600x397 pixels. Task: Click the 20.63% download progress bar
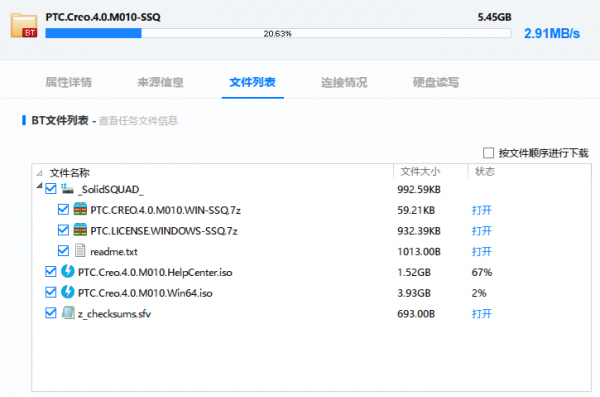(278, 33)
